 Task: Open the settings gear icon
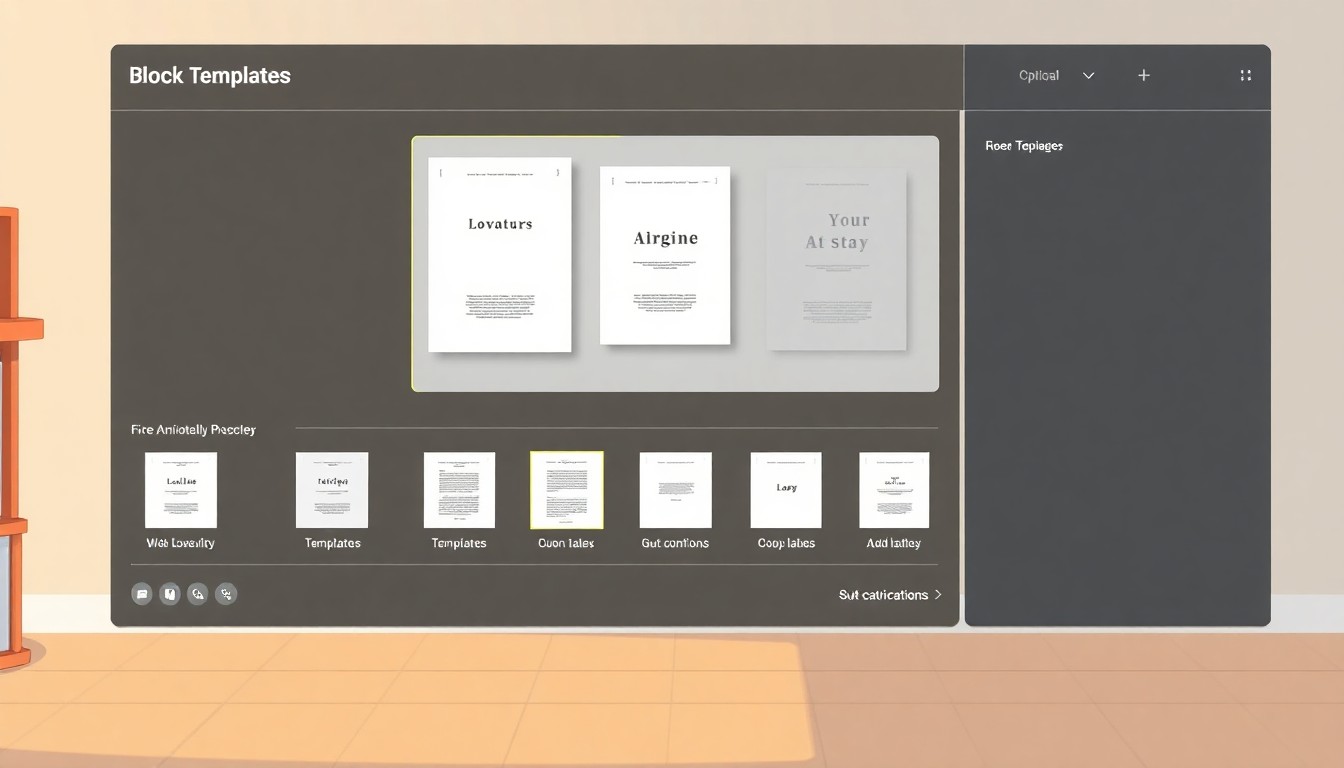[226, 594]
